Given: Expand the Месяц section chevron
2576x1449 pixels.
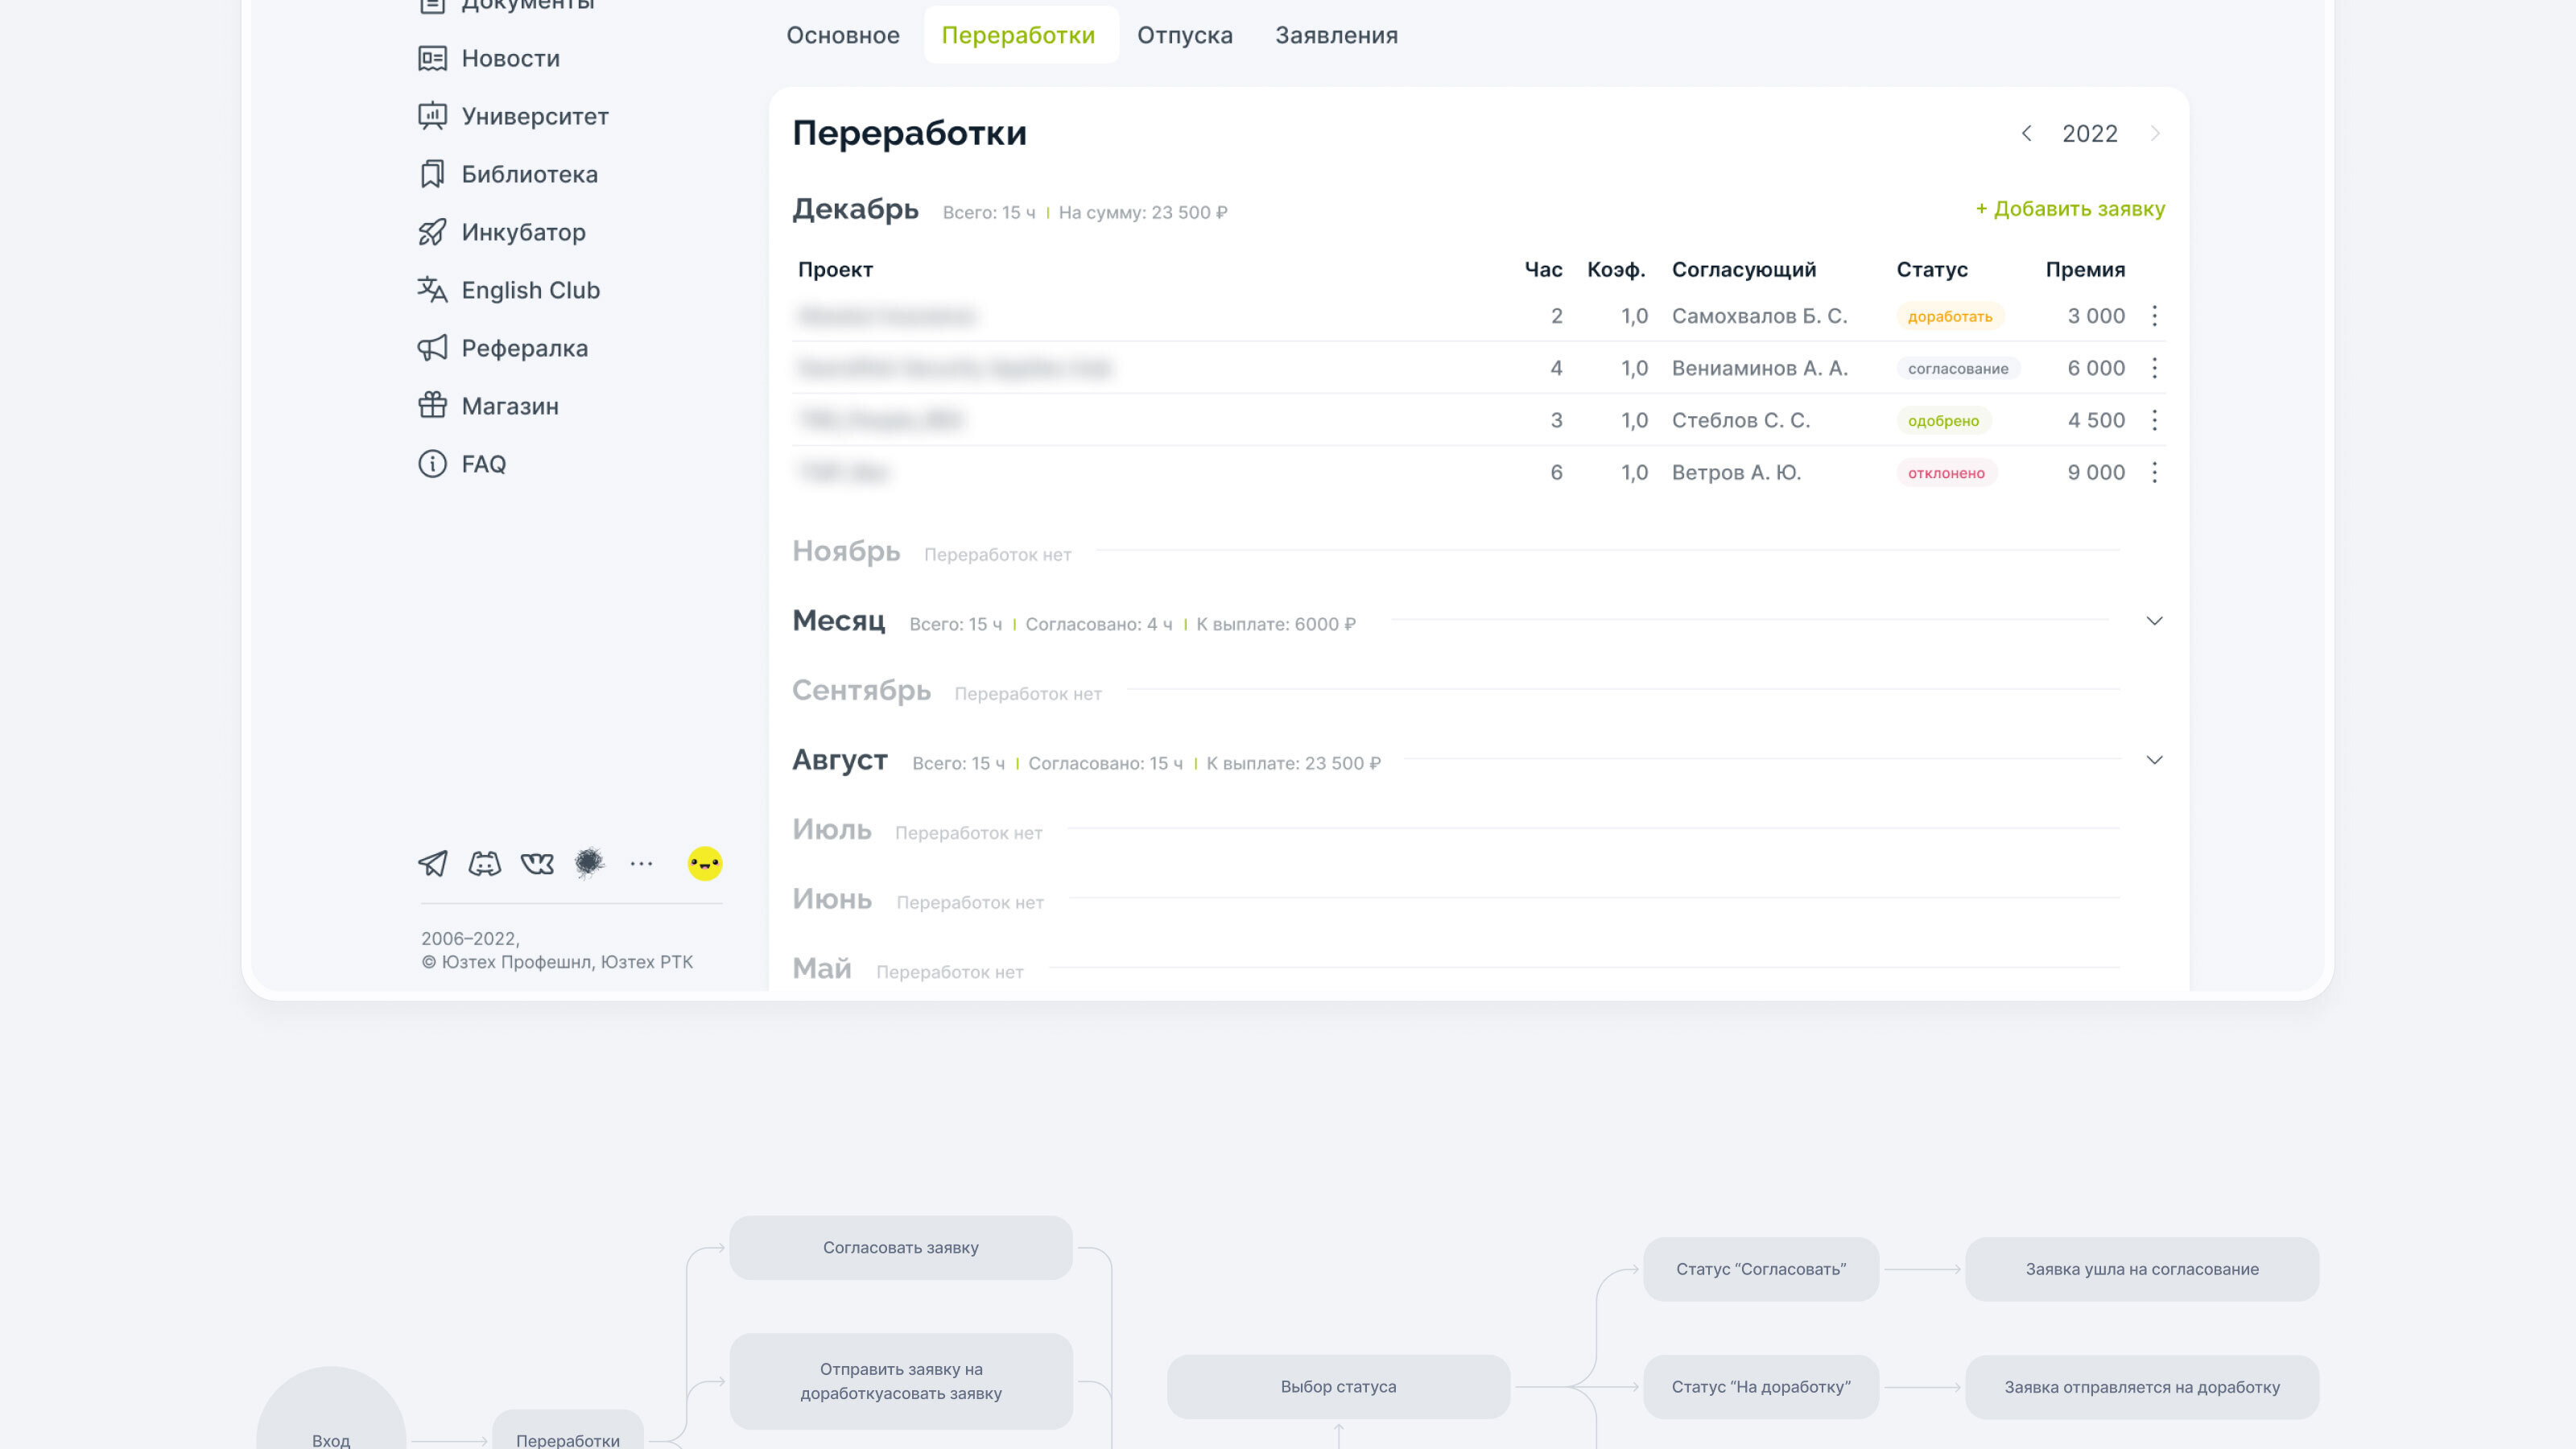Looking at the screenshot, I should tap(2154, 621).
